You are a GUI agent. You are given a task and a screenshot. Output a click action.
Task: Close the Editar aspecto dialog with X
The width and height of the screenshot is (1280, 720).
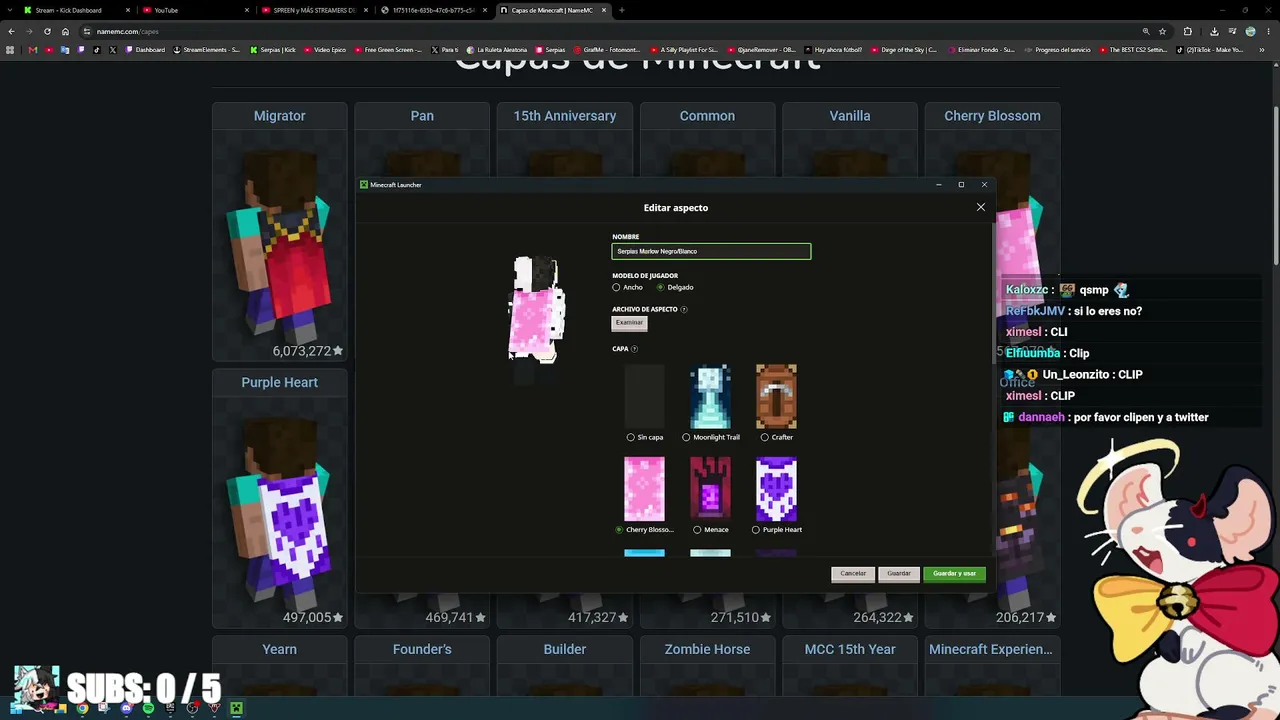coord(981,208)
